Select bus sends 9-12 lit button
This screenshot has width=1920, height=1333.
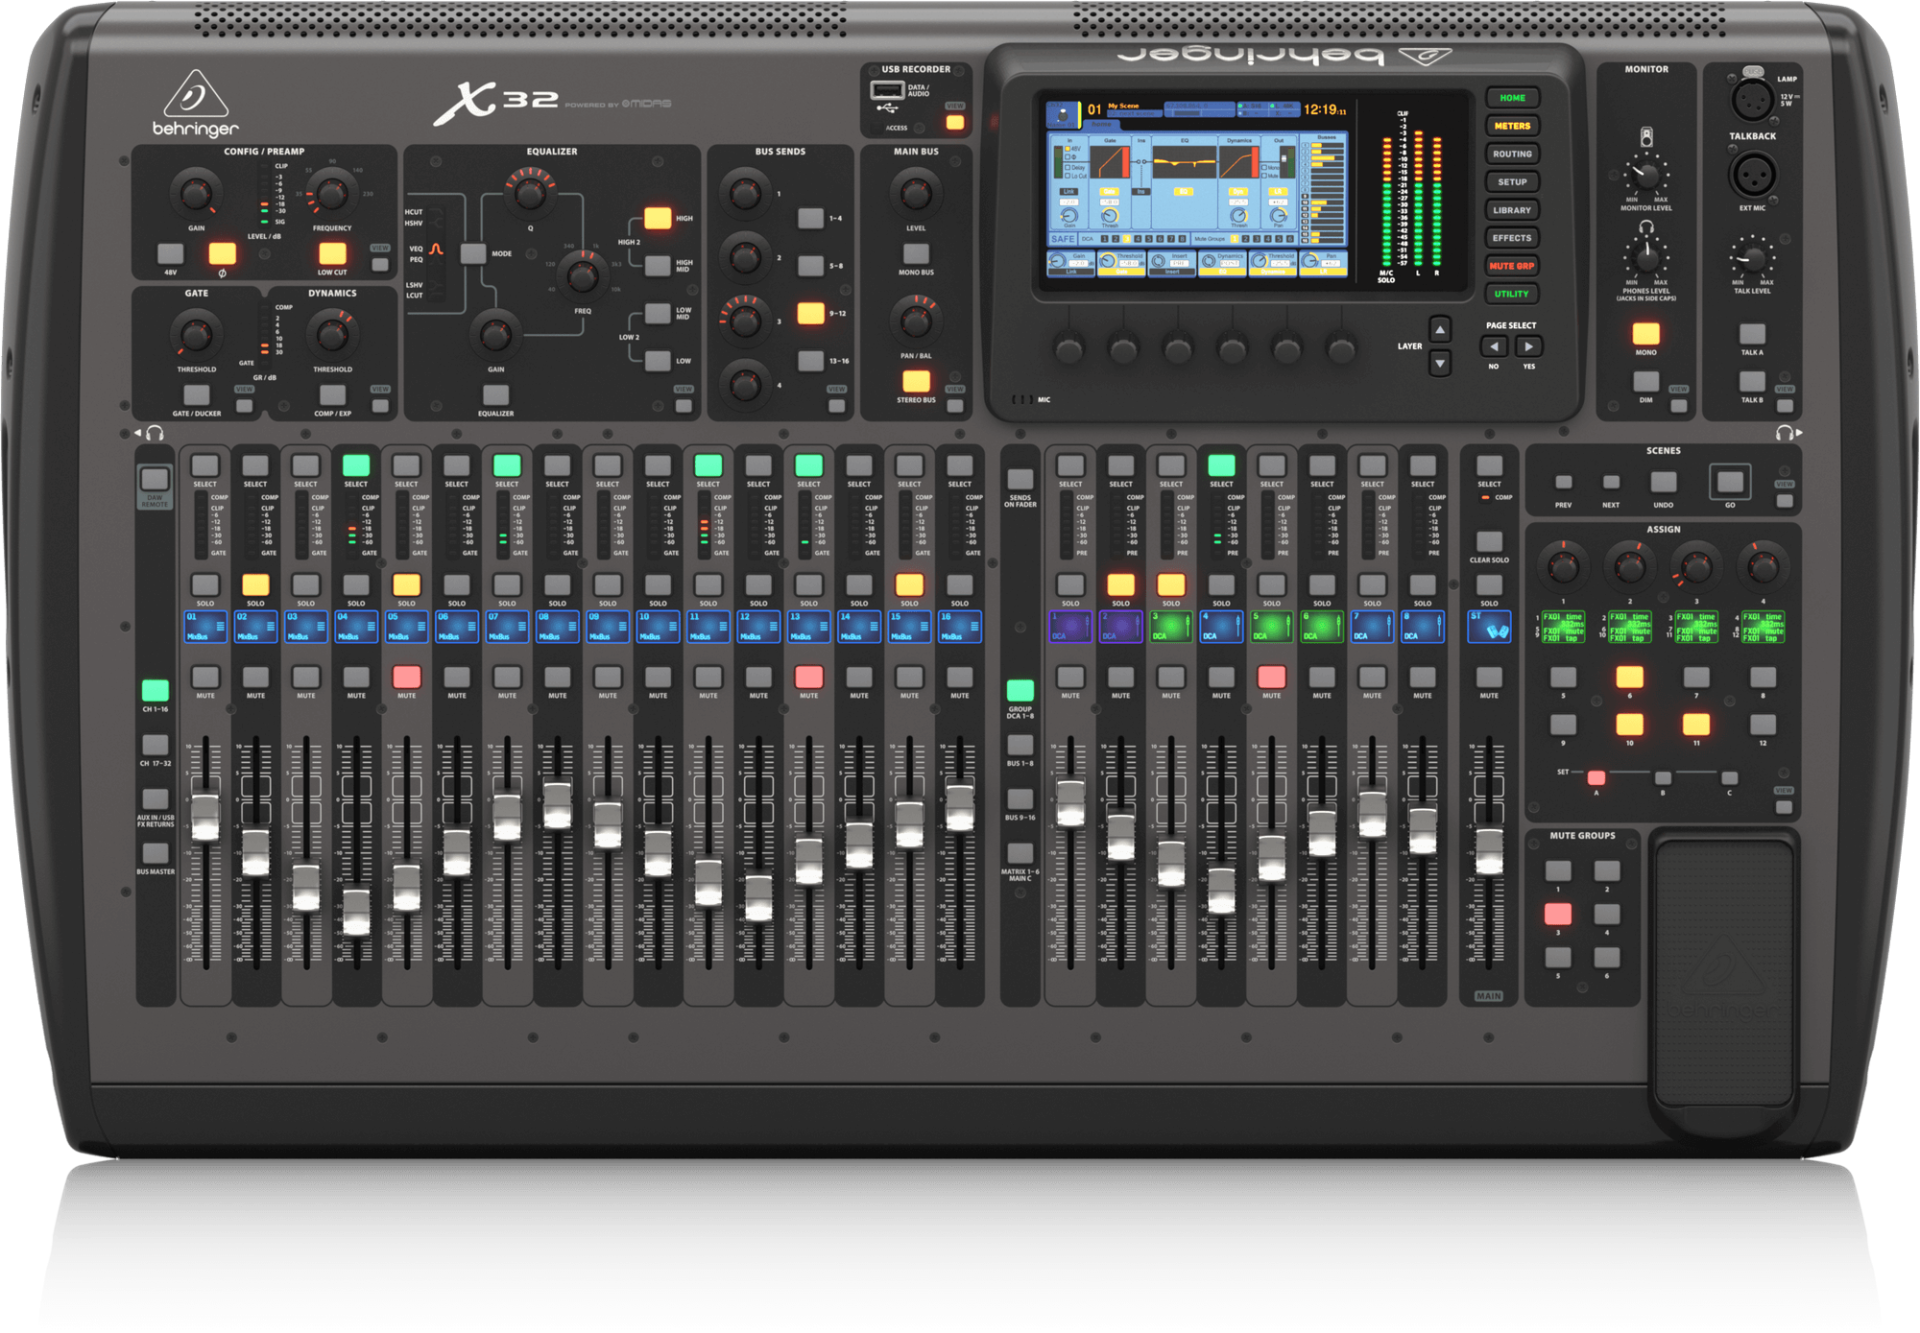click(x=811, y=313)
